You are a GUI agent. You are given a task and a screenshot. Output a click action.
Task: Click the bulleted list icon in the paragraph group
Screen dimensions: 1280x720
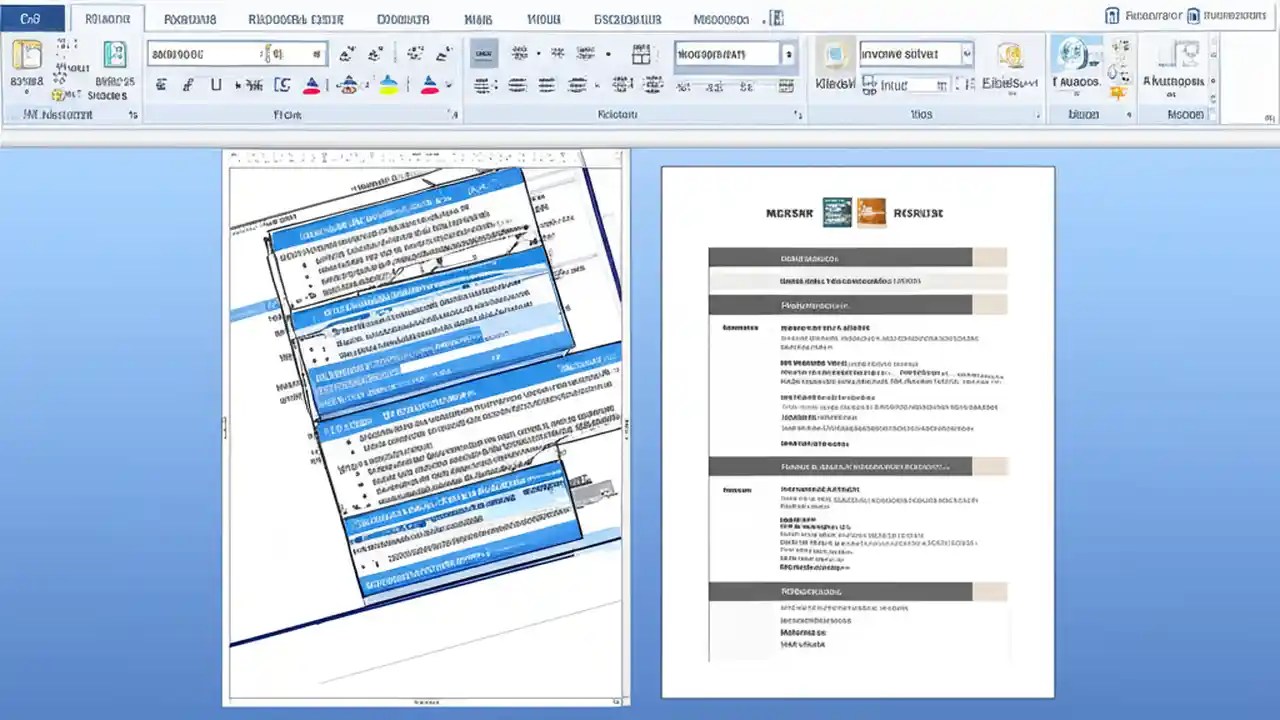521,54
